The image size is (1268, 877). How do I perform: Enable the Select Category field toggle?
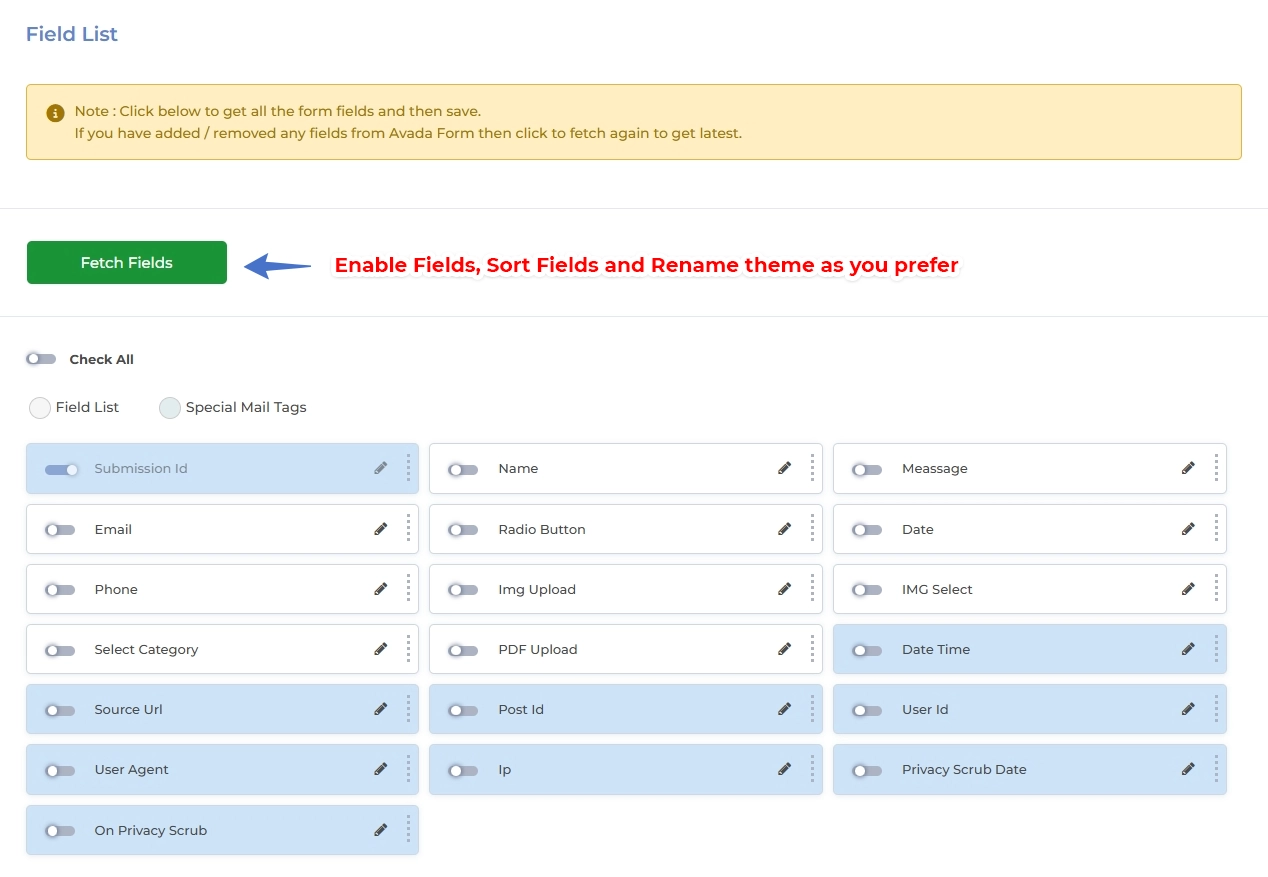[x=60, y=650]
